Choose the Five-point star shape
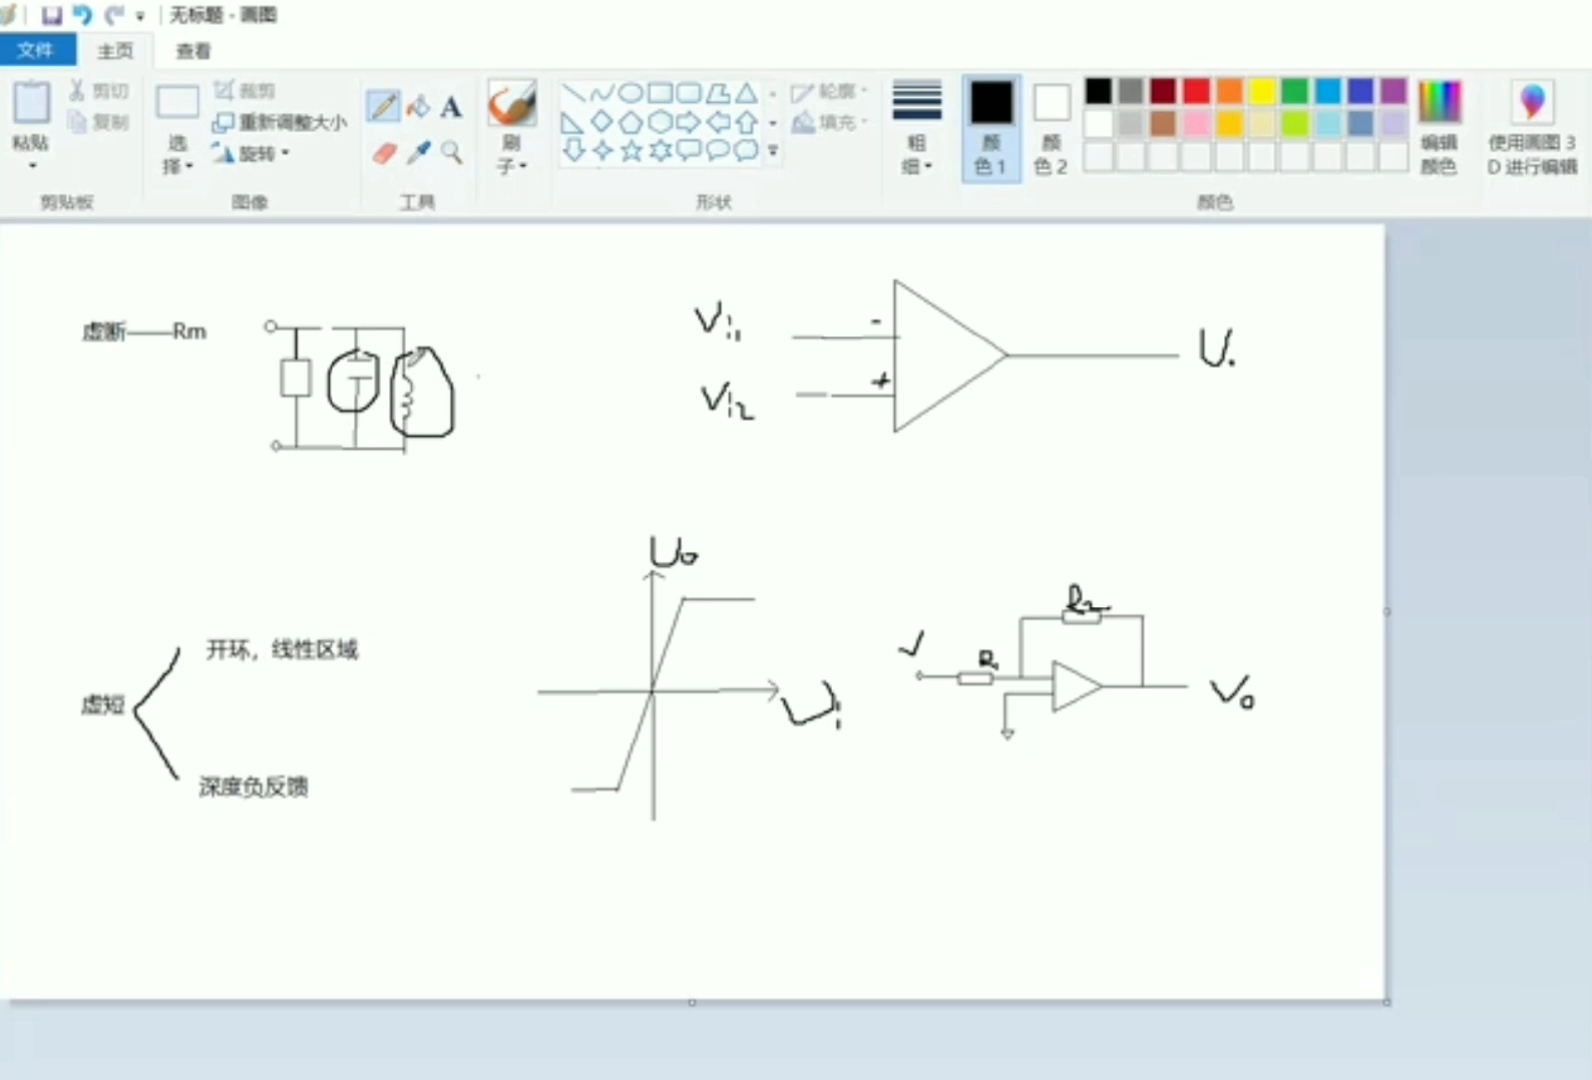1592x1080 pixels. click(631, 150)
